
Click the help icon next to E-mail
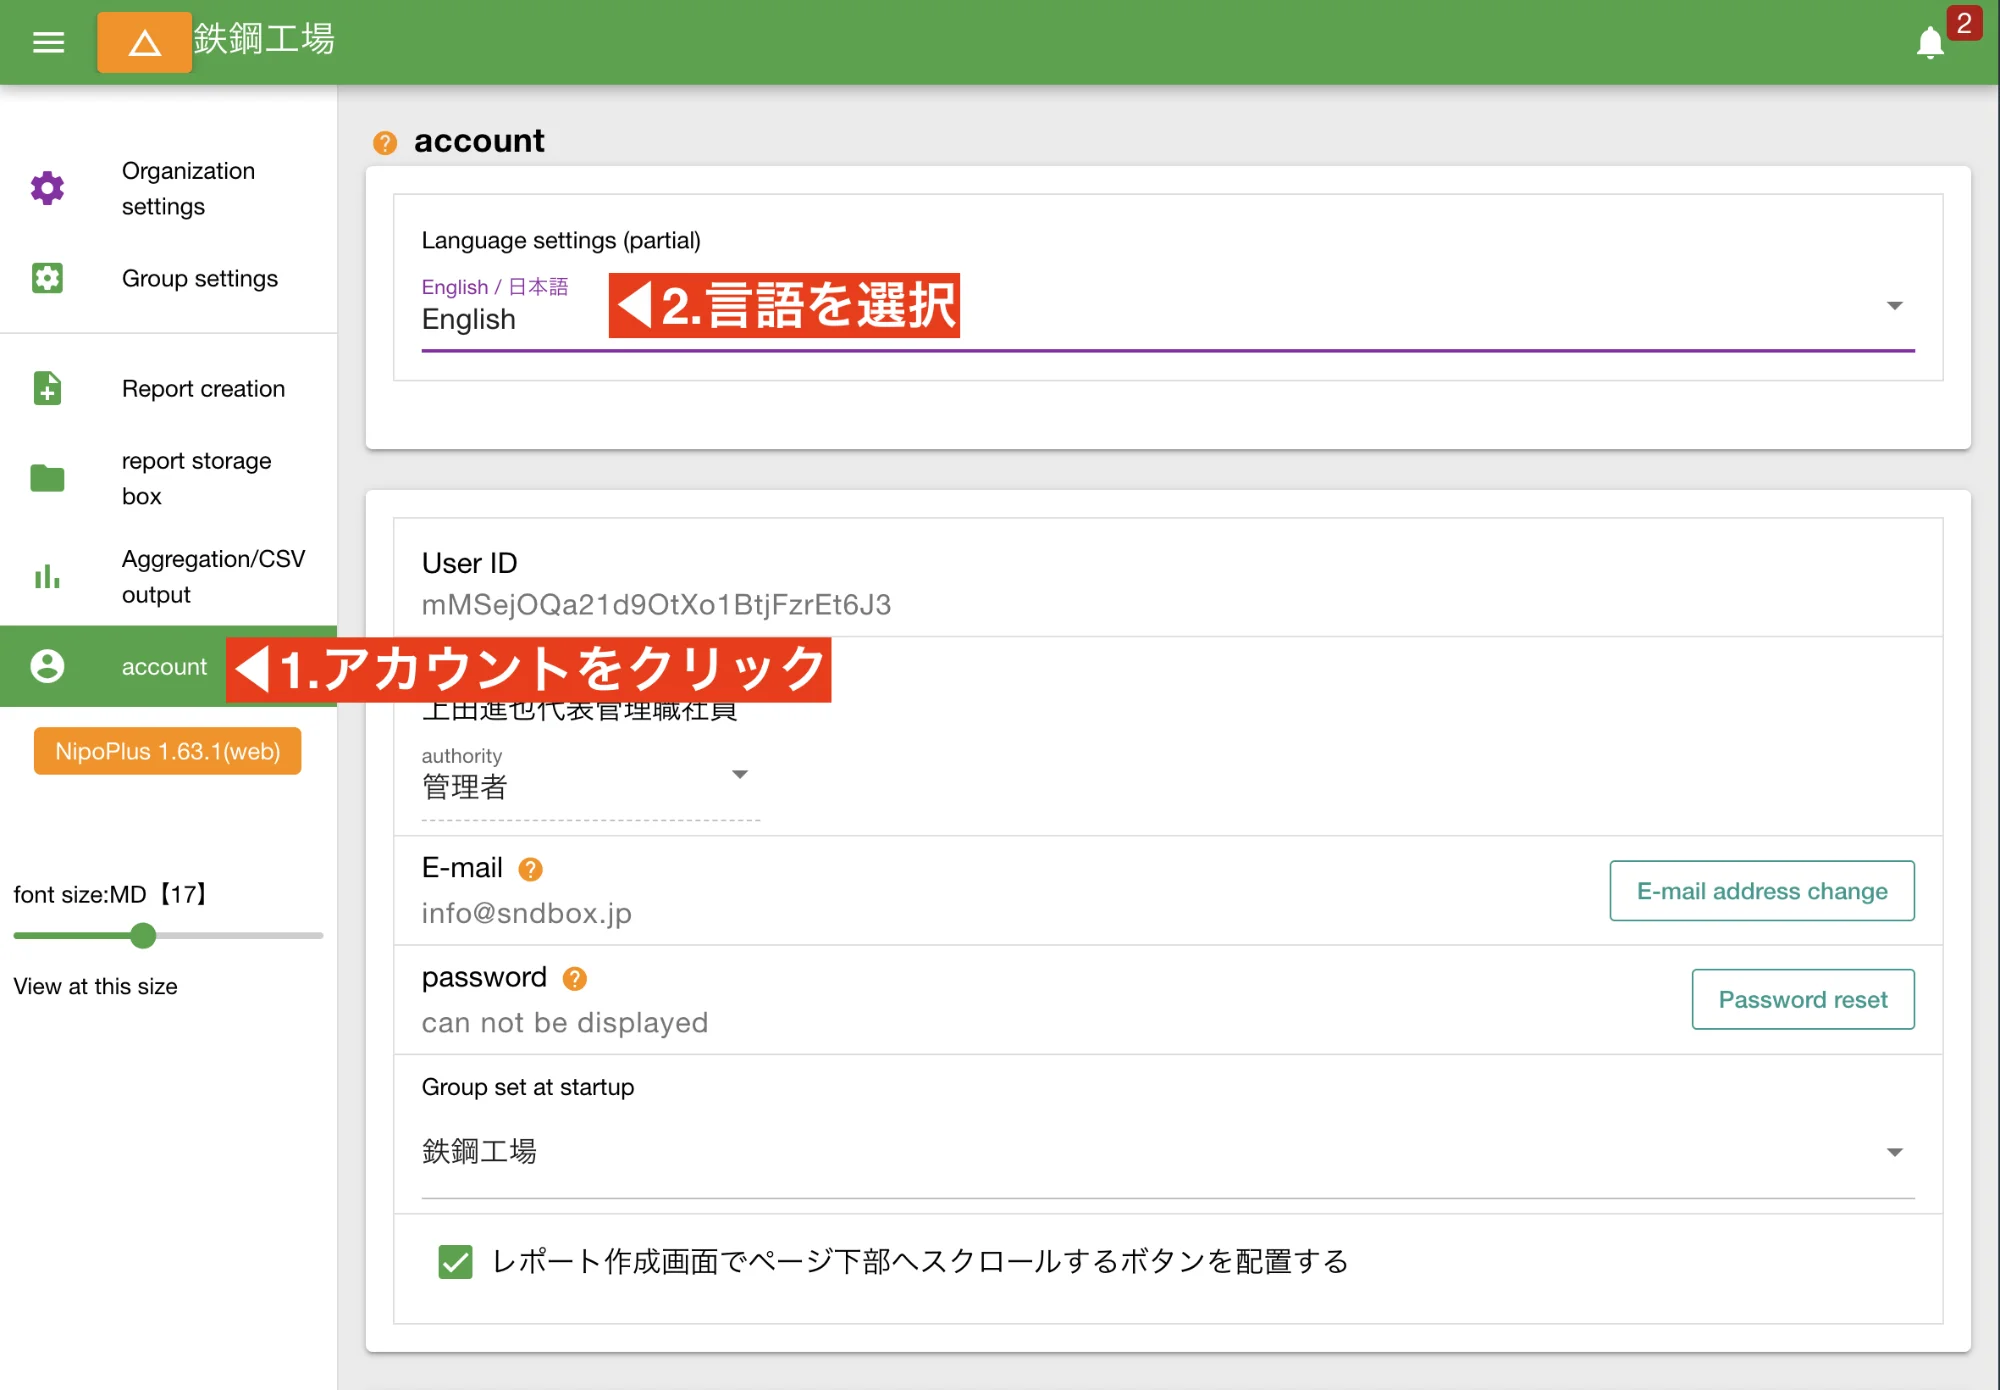pos(530,869)
